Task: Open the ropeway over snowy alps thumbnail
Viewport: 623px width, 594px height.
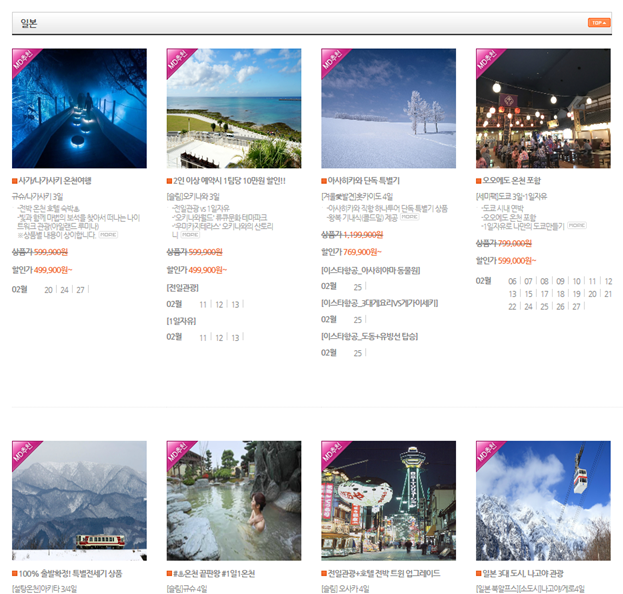Action: [543, 501]
